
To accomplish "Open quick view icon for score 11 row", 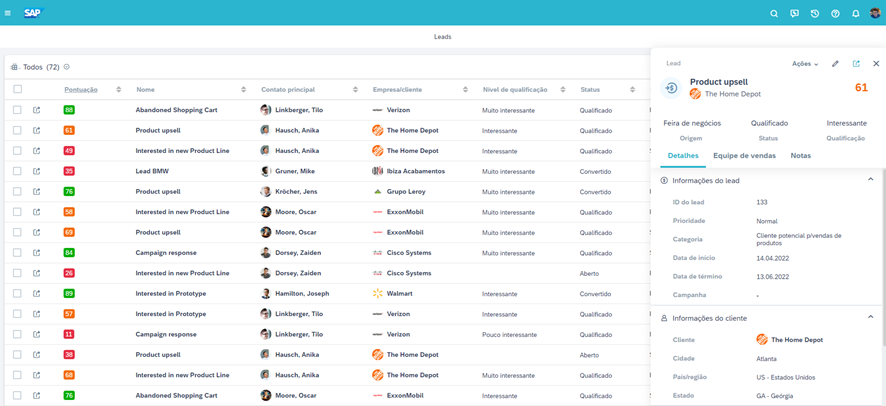I will (37, 334).
